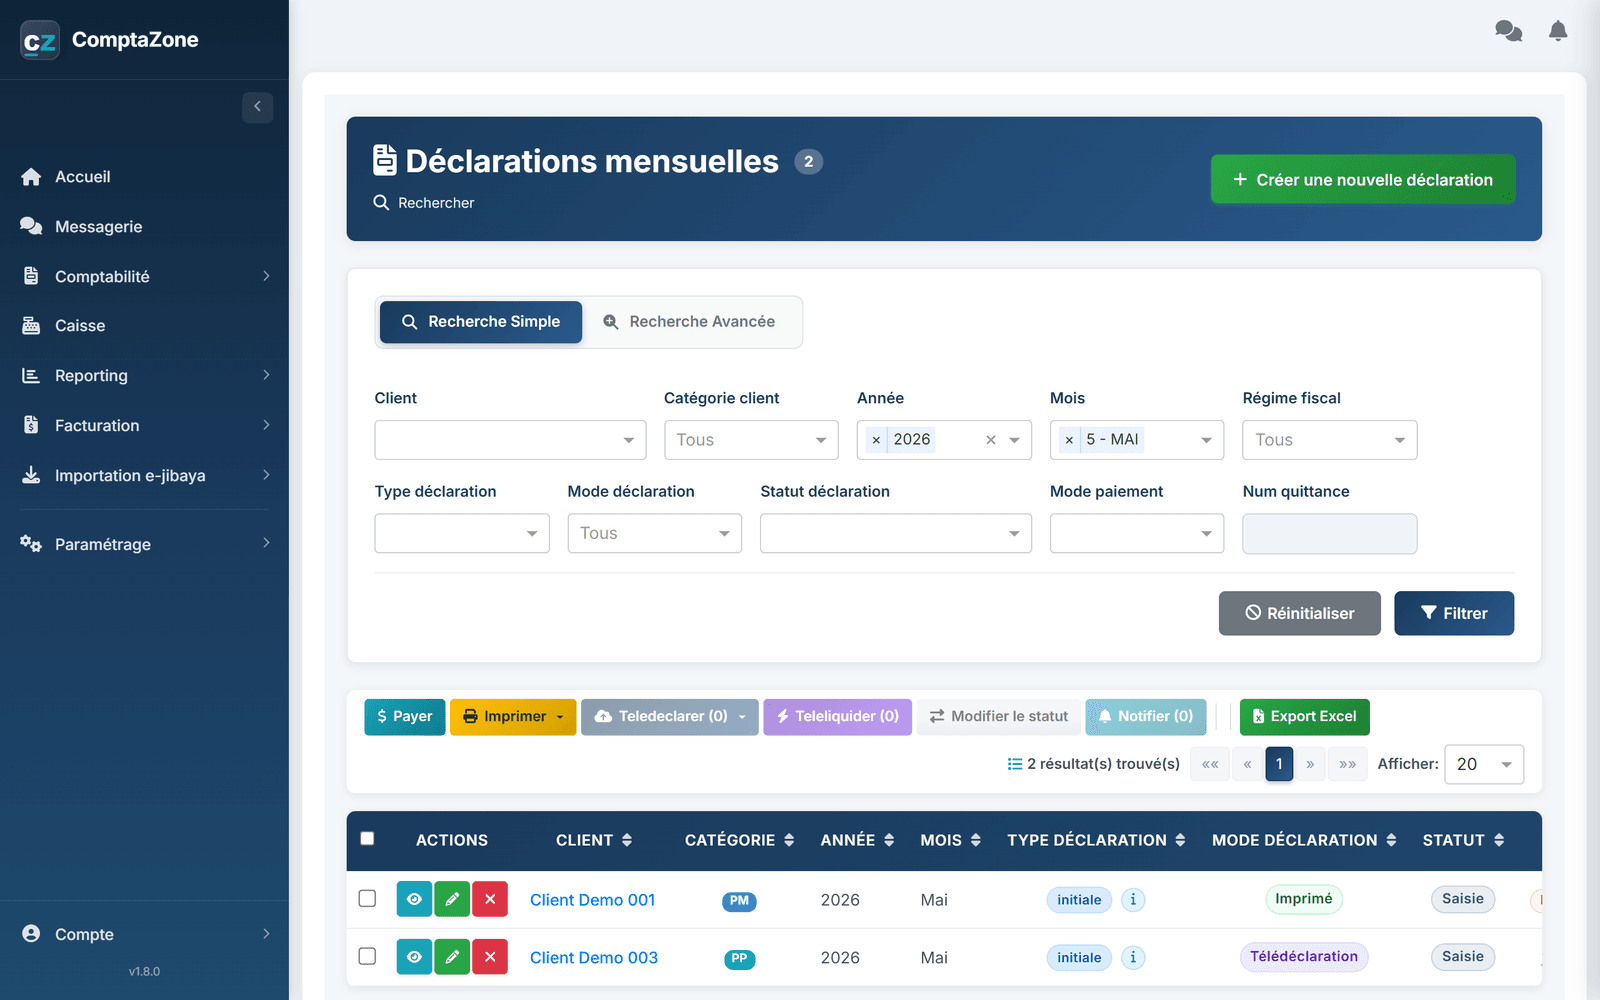
Task: Click the Déclarations mensuelles document icon
Action: click(x=385, y=160)
